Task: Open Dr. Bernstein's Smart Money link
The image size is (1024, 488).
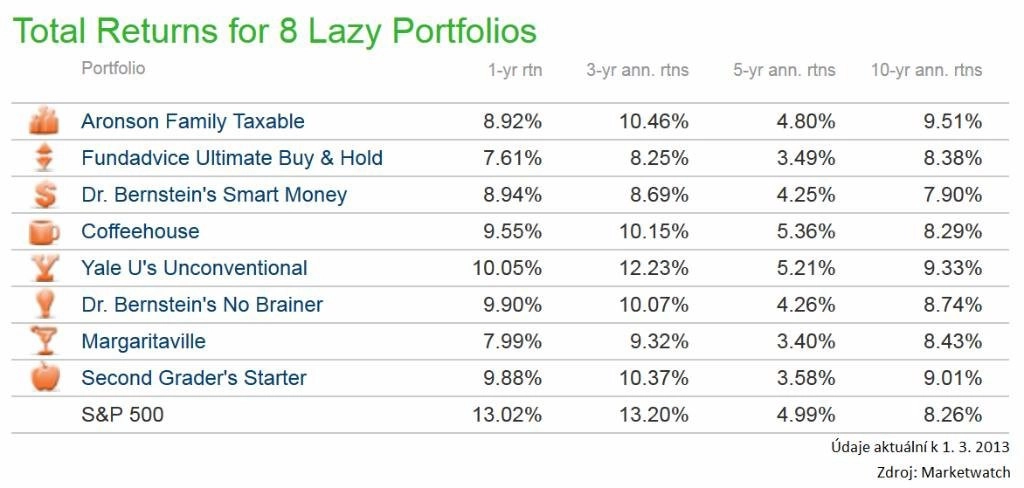Action: 214,195
